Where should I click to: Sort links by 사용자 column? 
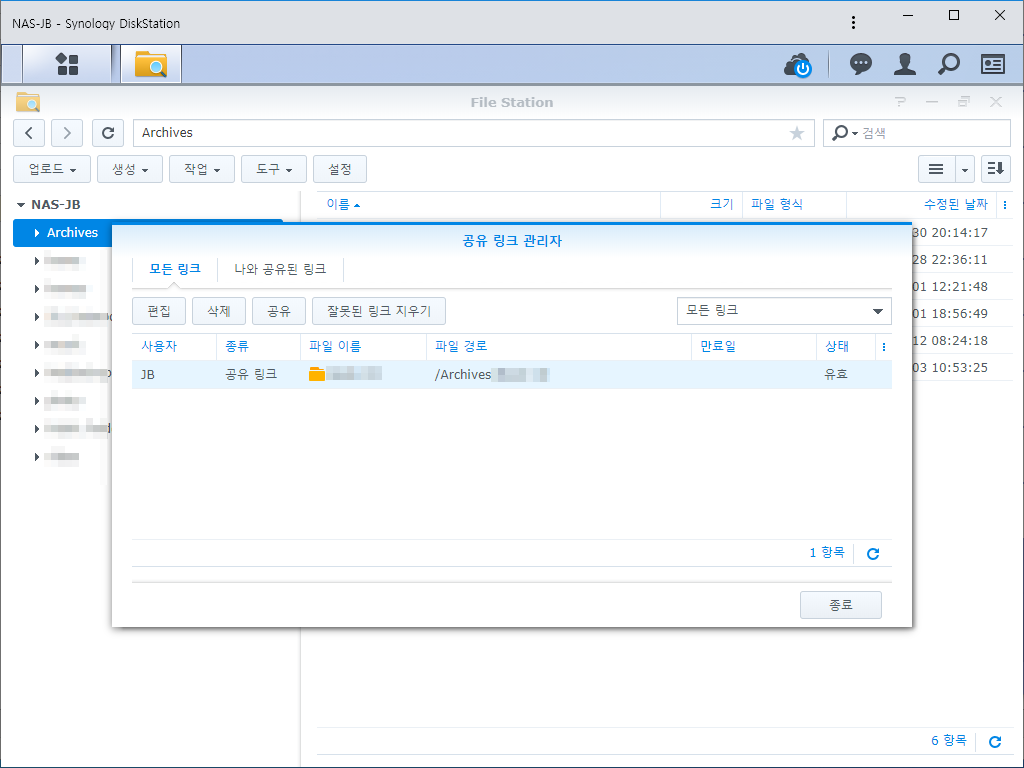click(x=174, y=347)
